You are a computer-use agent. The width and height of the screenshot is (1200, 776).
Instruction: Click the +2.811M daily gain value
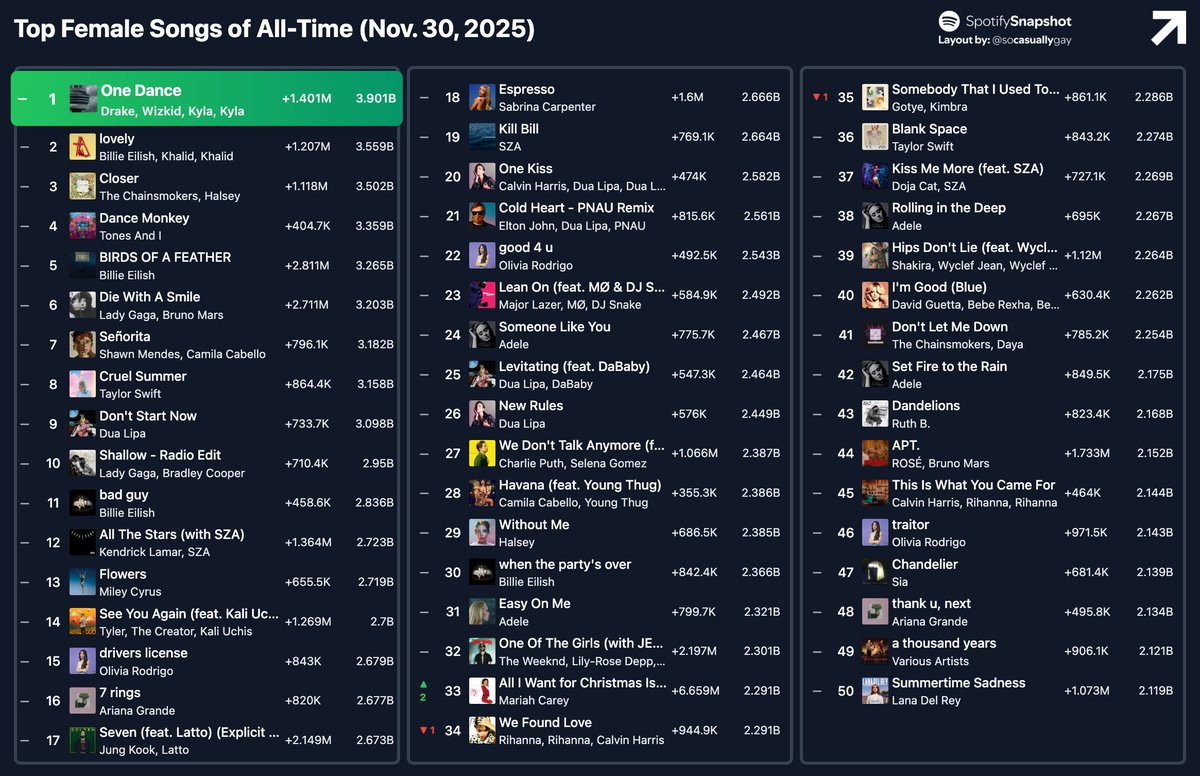coord(308,266)
